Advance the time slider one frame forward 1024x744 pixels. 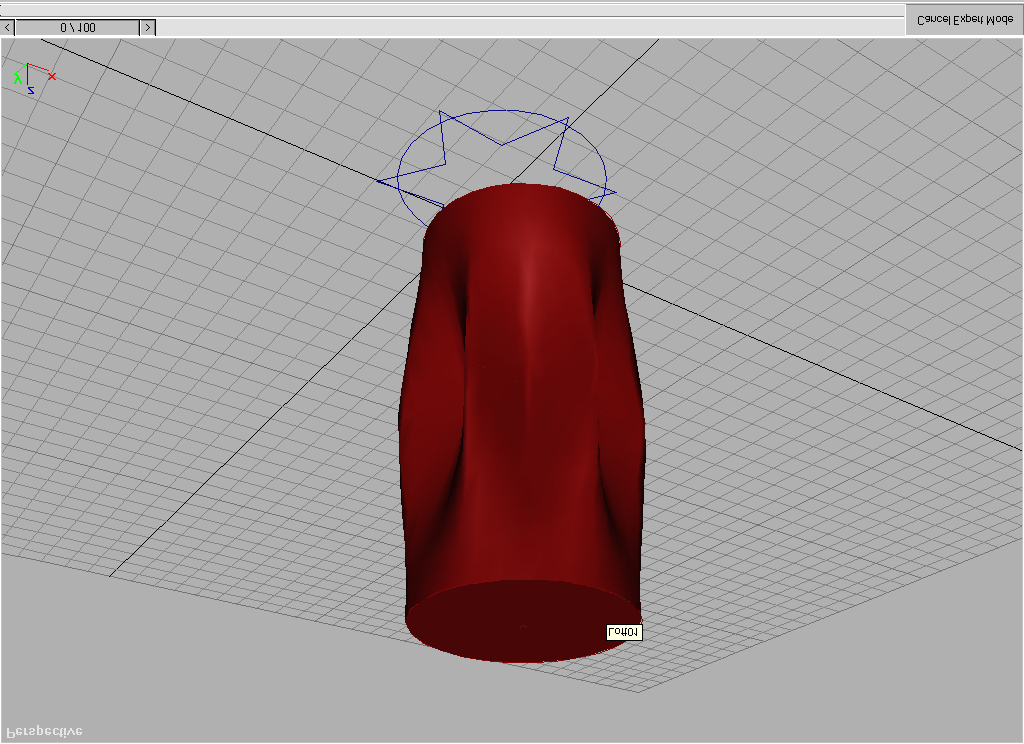[x=148, y=27]
